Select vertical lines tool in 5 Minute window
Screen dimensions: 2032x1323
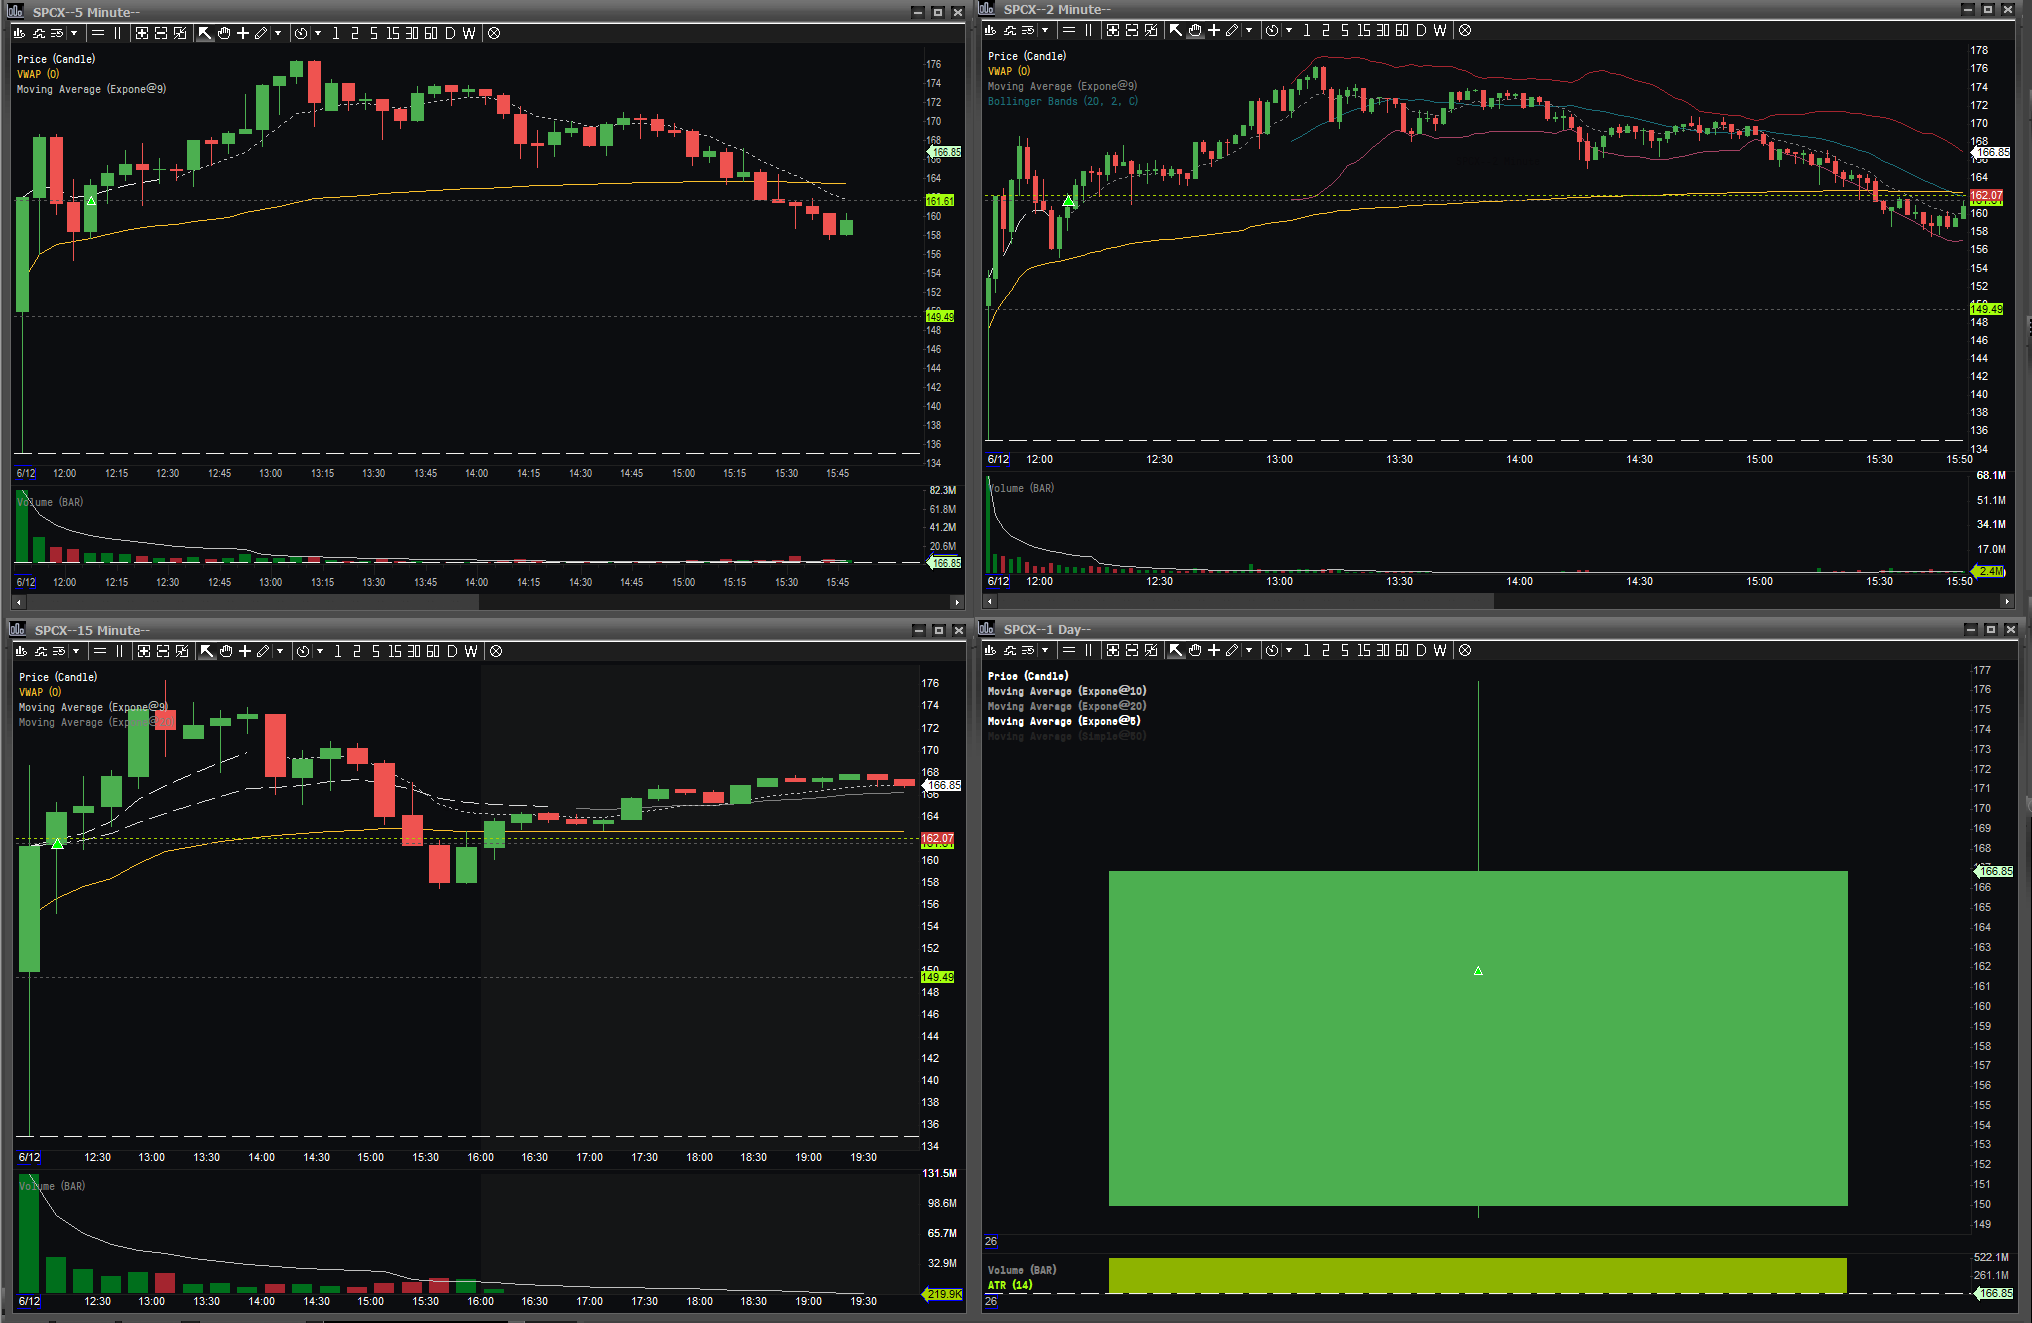117,33
